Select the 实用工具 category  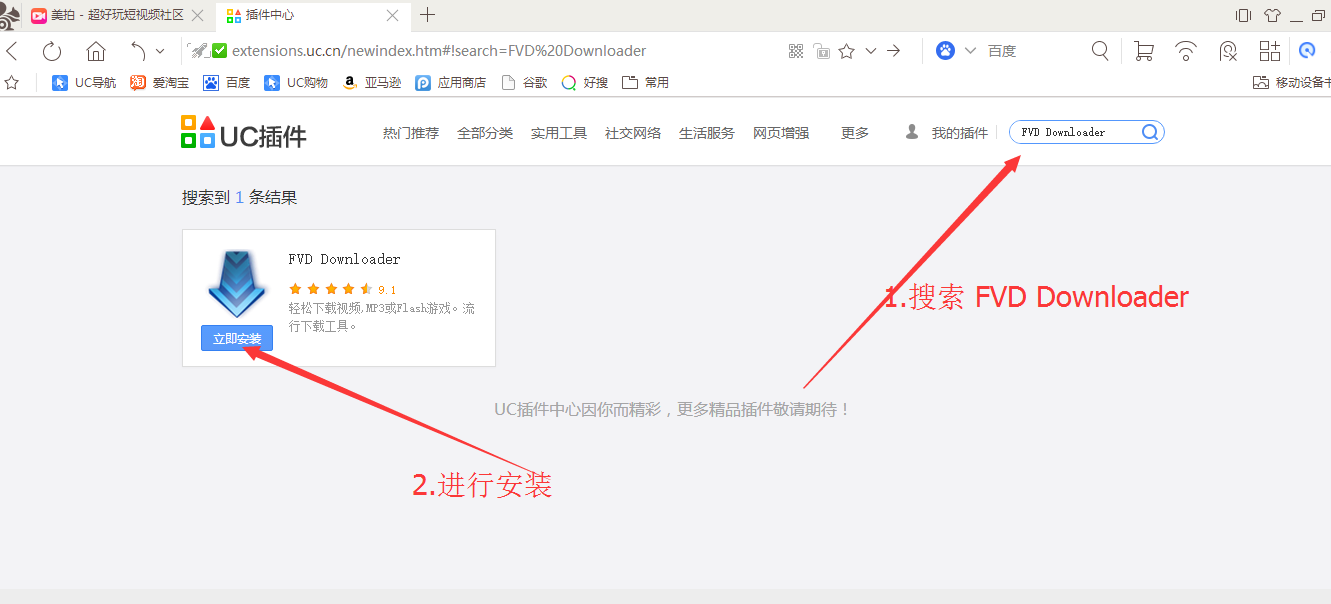tap(559, 133)
